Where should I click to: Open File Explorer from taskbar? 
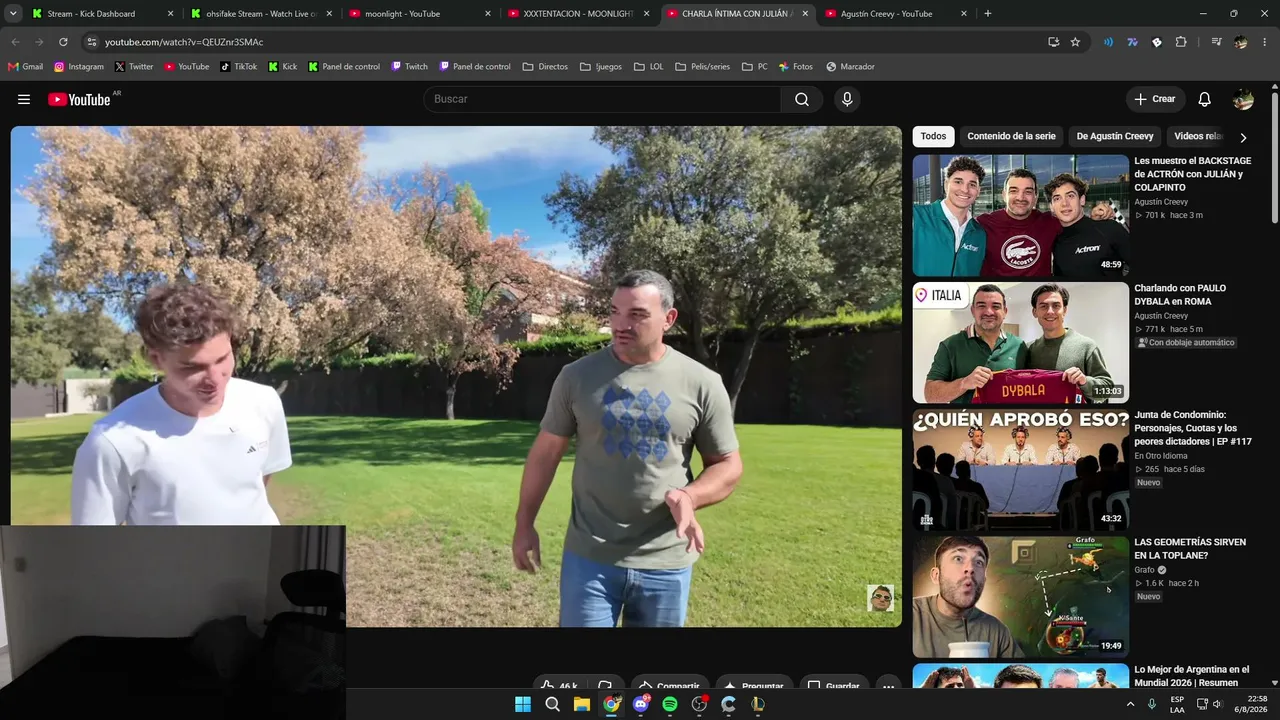coord(581,704)
